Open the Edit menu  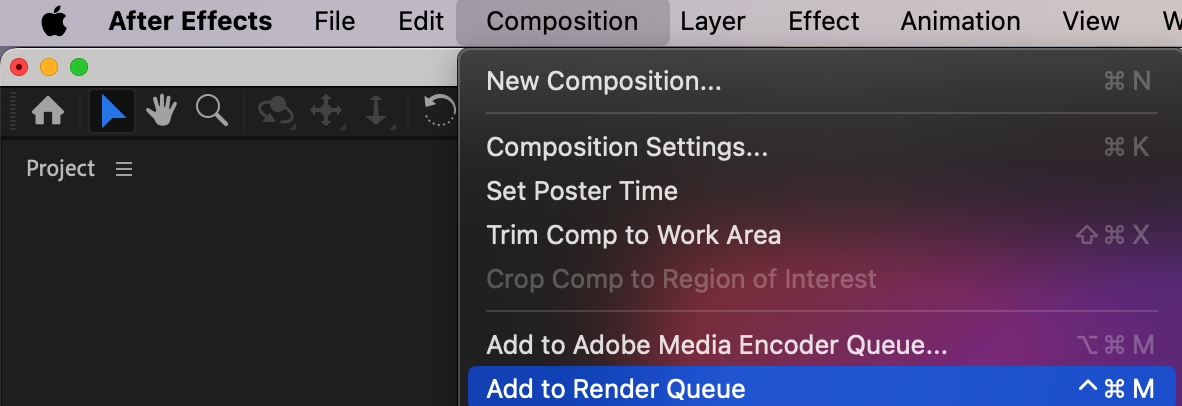click(420, 21)
